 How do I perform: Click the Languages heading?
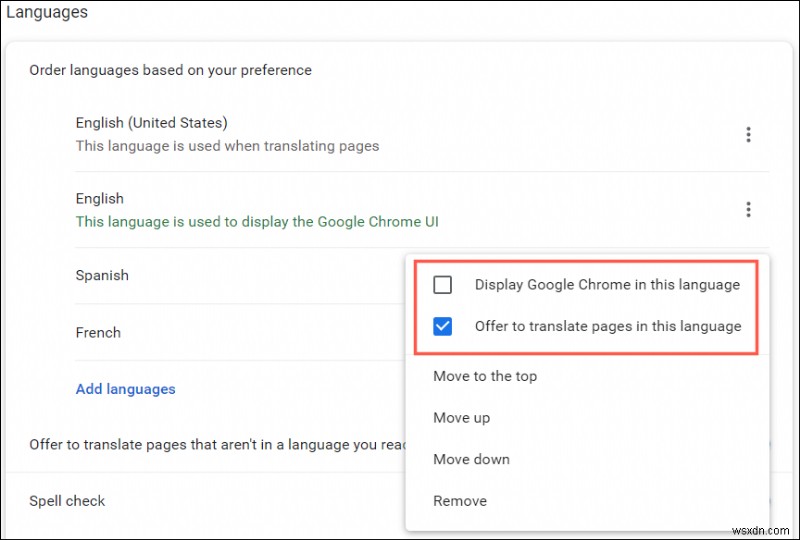pyautogui.click(x=47, y=12)
